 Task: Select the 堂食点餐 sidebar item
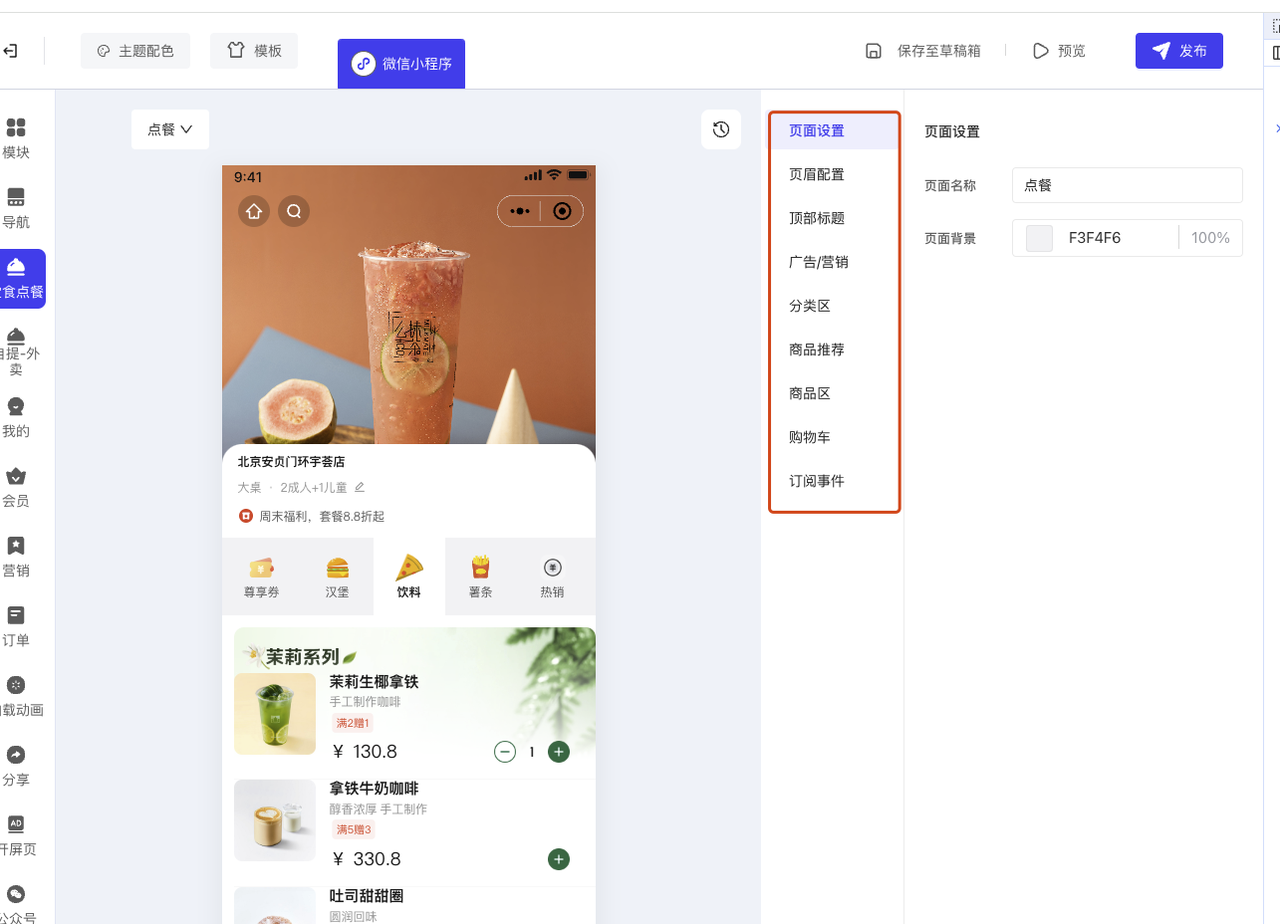point(20,278)
